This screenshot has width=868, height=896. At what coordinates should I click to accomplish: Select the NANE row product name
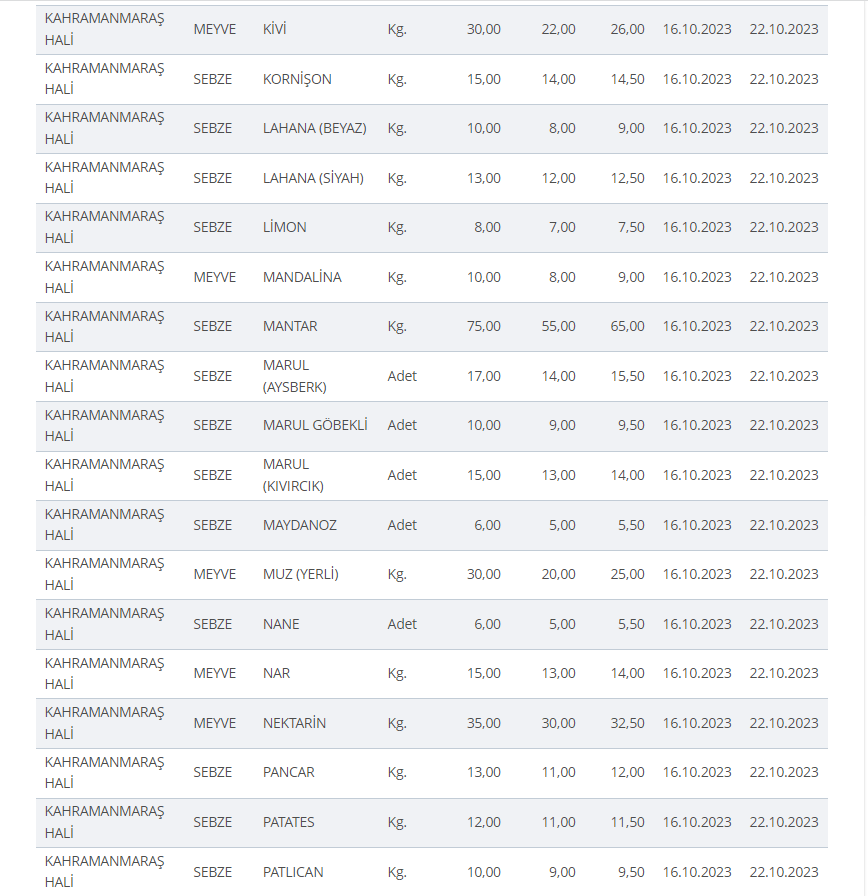pos(281,624)
